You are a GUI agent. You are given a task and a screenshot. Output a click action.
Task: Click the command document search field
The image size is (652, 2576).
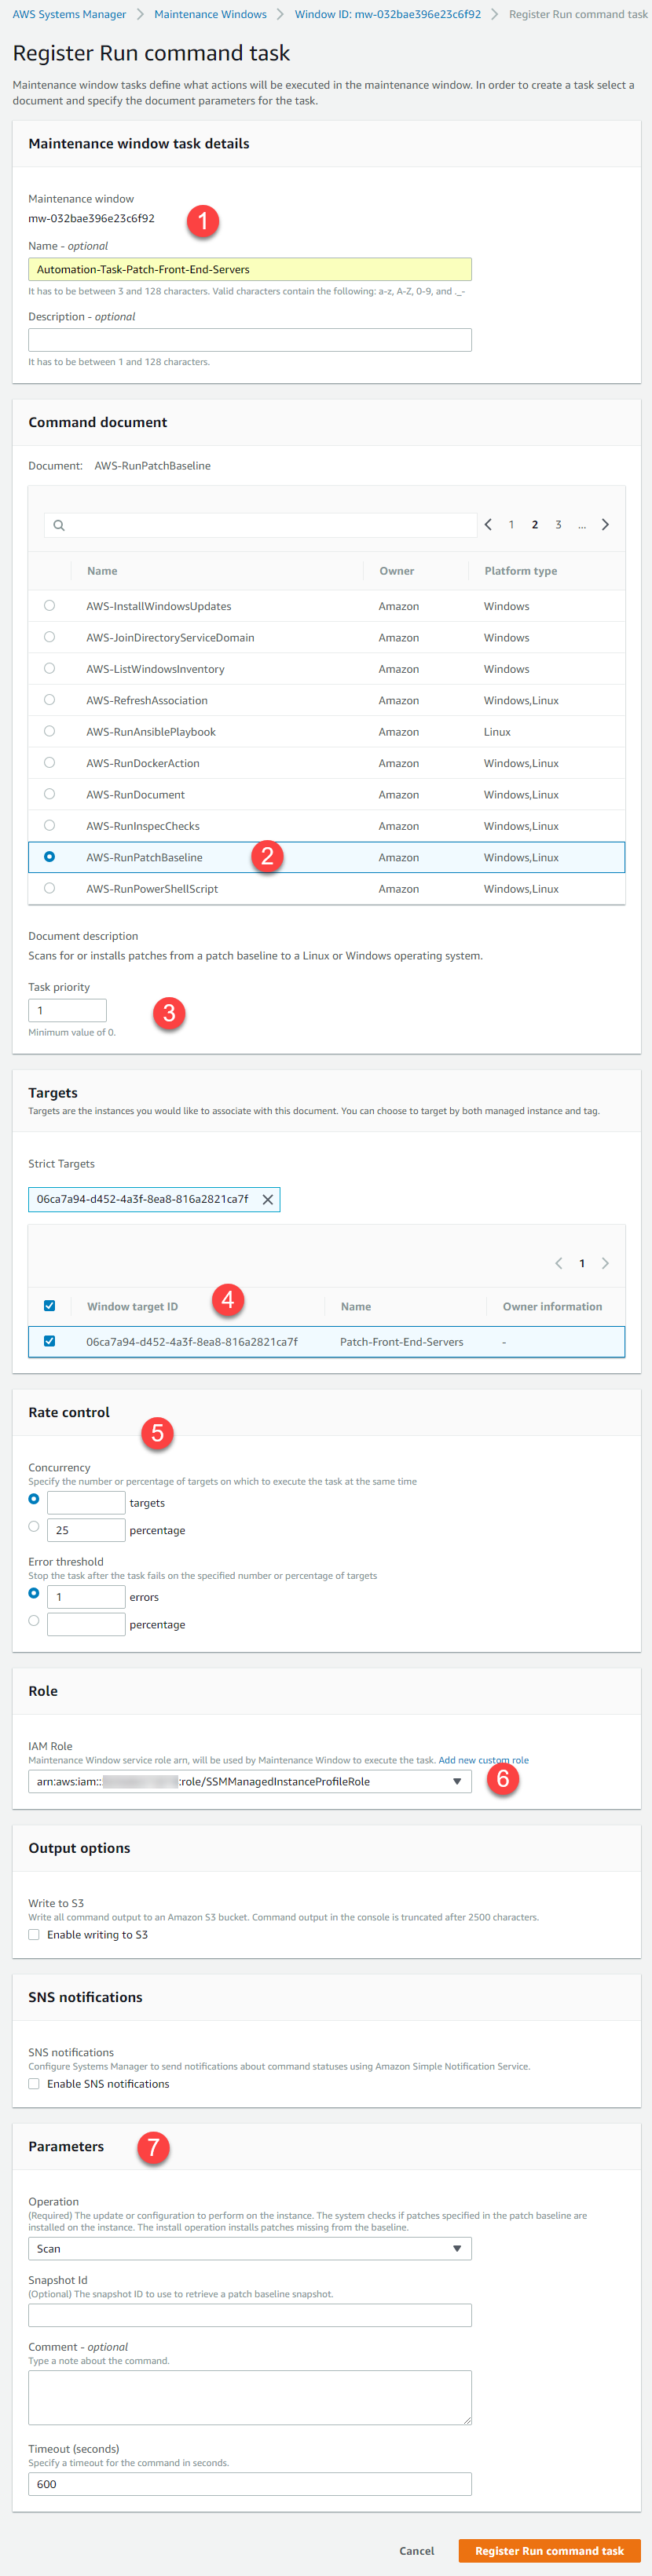[260, 525]
